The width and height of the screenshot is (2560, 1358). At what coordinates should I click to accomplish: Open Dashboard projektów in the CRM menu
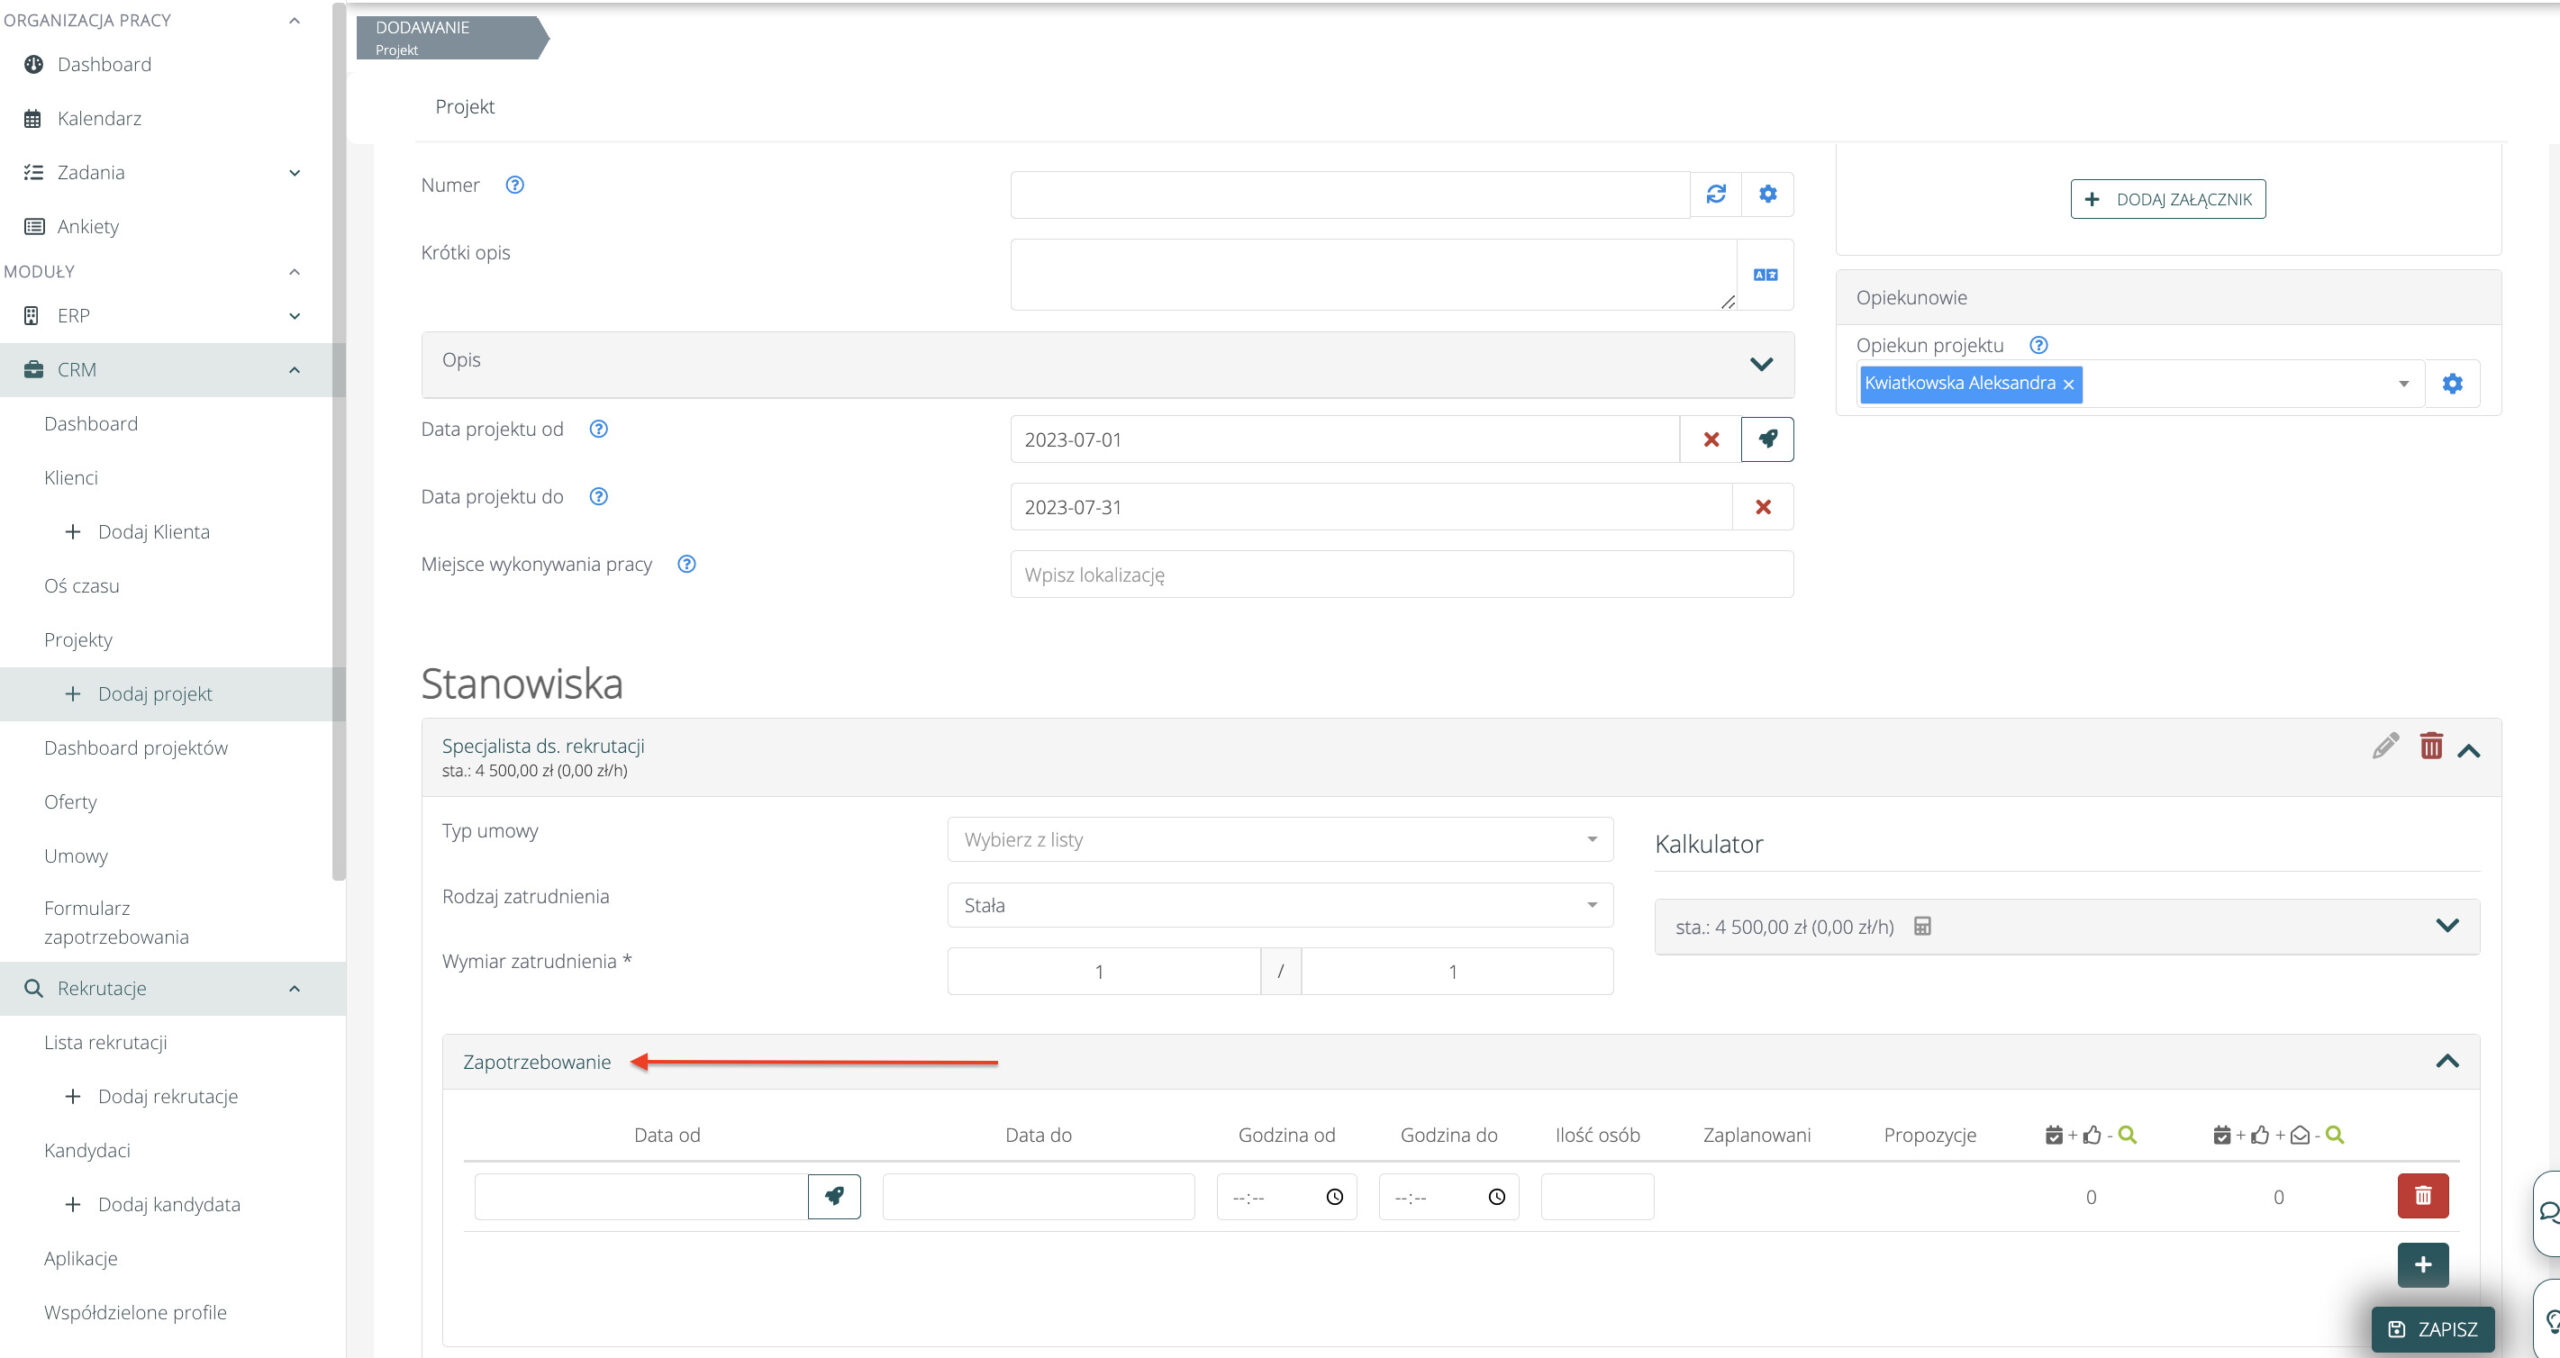136,748
